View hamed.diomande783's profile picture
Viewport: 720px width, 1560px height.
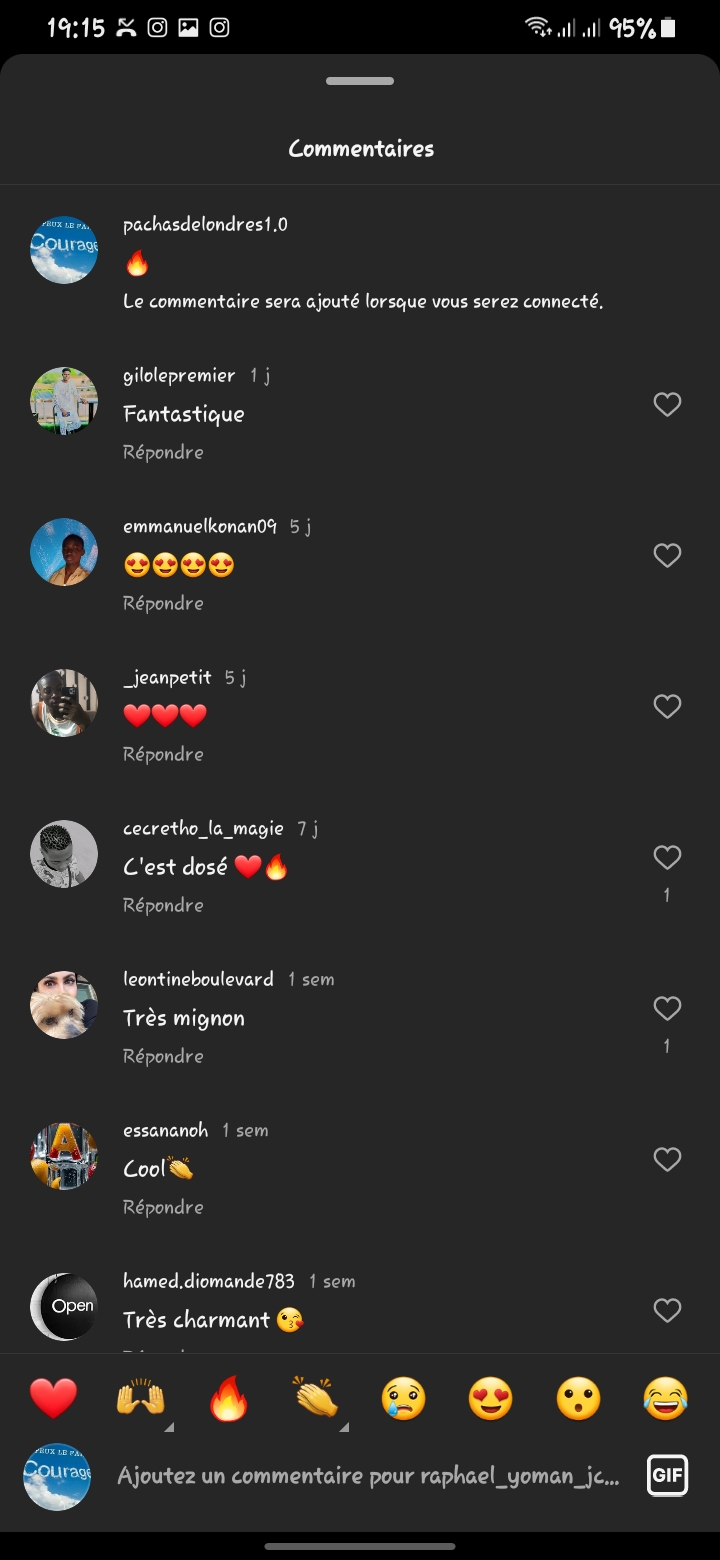64,1306
